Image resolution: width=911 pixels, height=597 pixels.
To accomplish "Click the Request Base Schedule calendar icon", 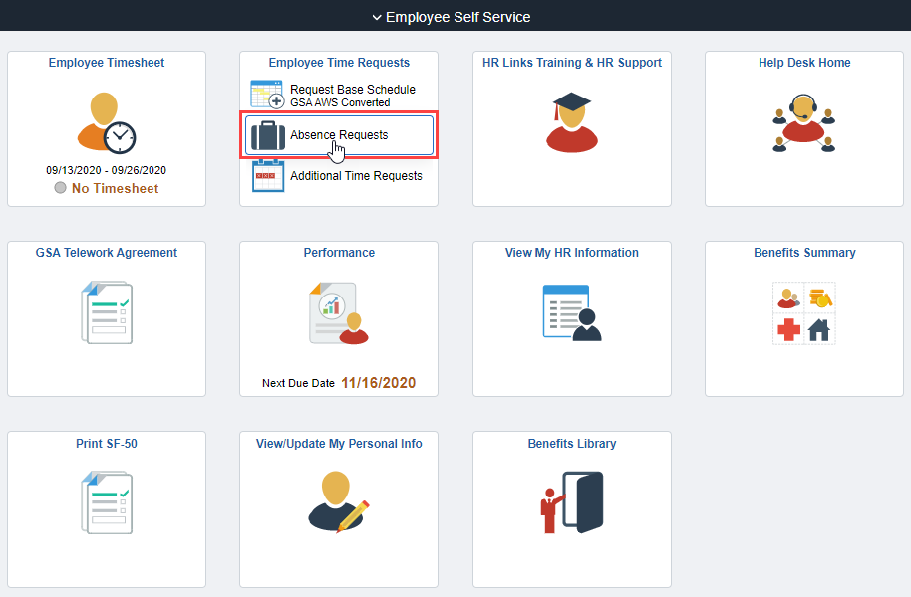I will tap(266, 92).
